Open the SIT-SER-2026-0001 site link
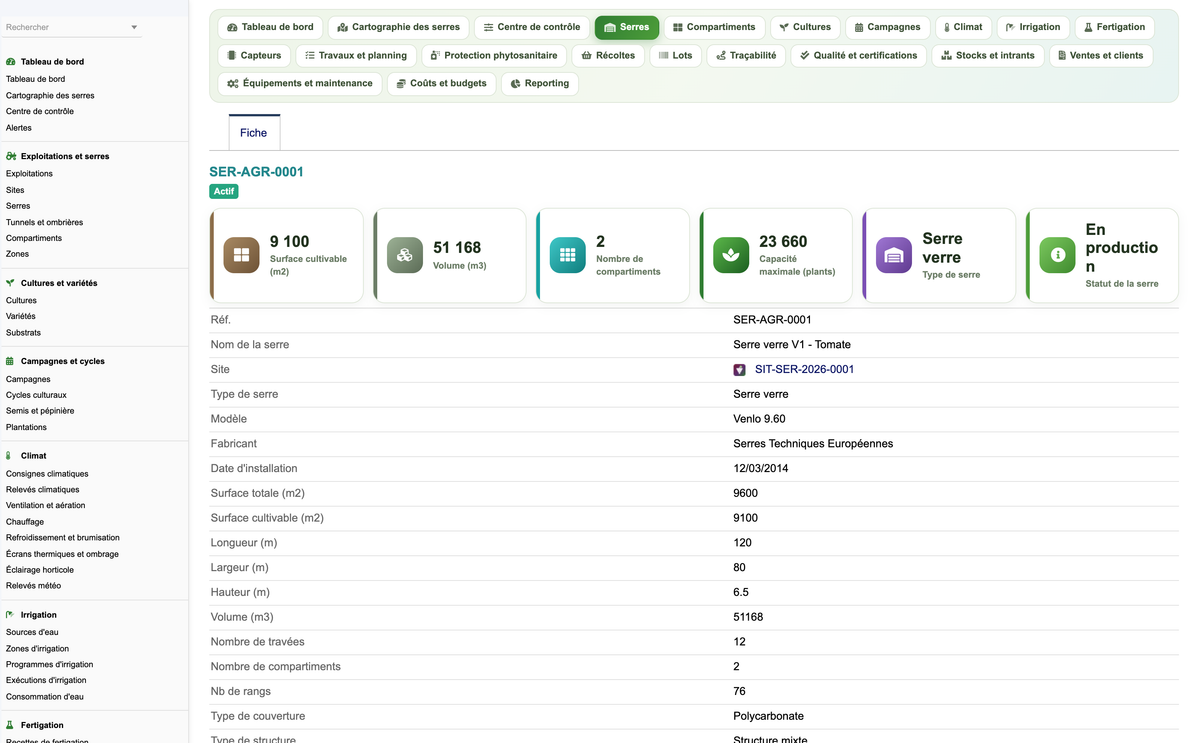The width and height of the screenshot is (1200, 743). 804,369
